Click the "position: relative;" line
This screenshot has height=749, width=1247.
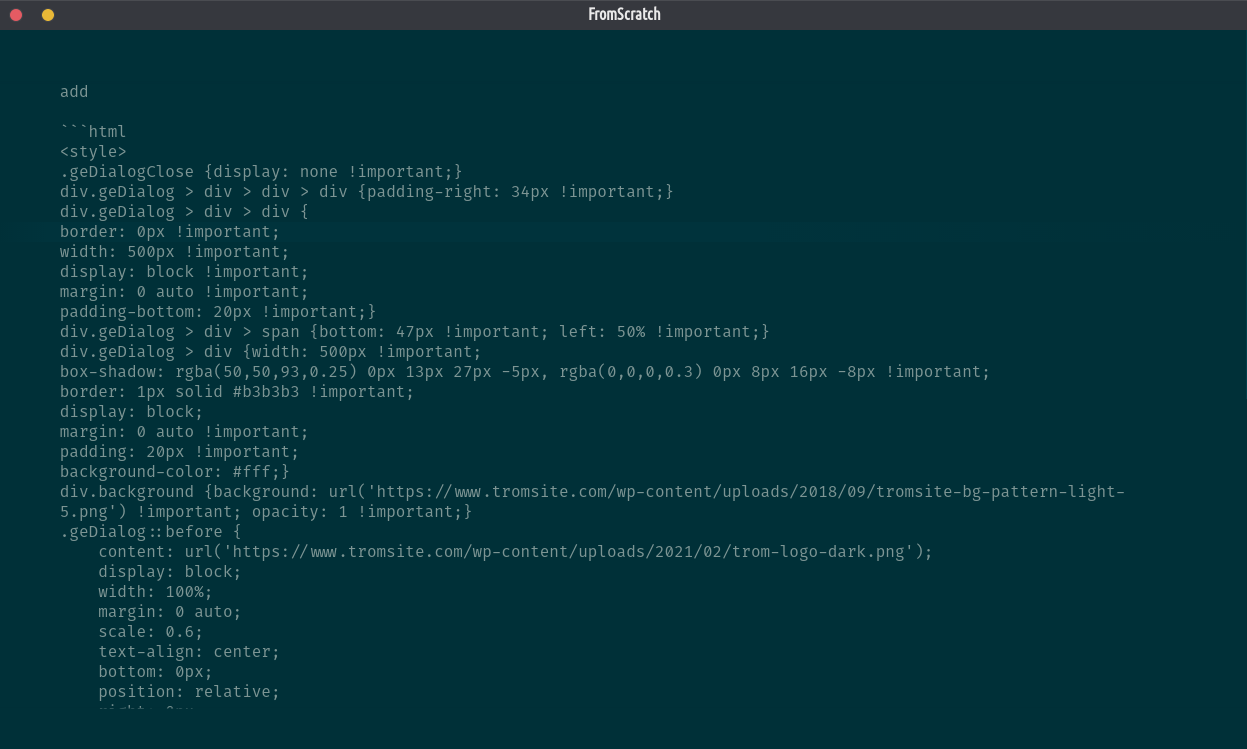click(188, 692)
